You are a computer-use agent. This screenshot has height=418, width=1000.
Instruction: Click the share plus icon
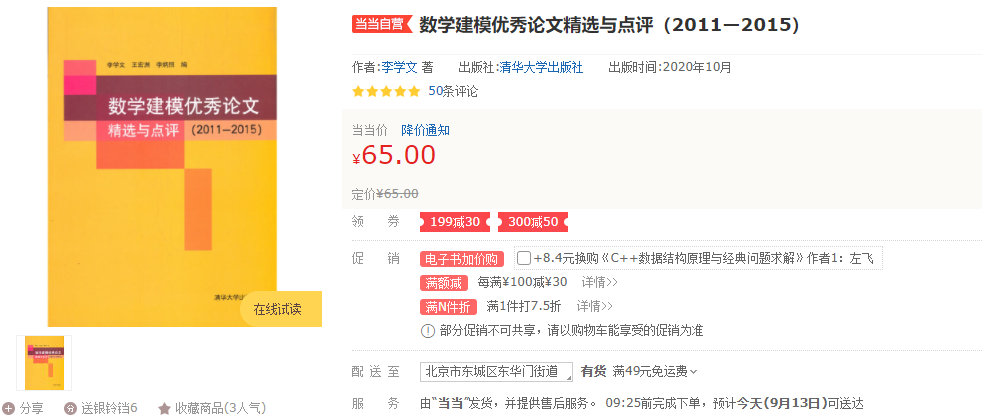[9, 408]
